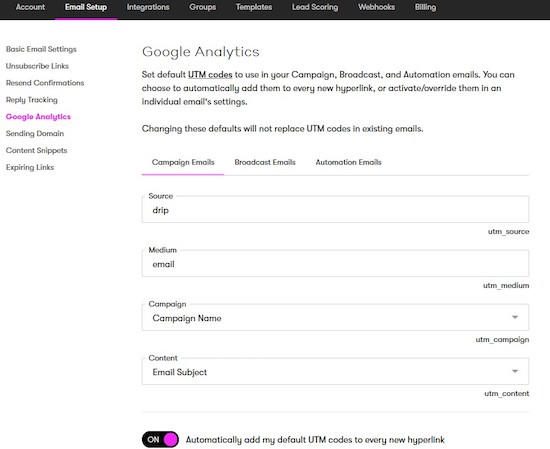
Task: Click 'Automatically add my default UTM codes' text
Action: (x=315, y=440)
